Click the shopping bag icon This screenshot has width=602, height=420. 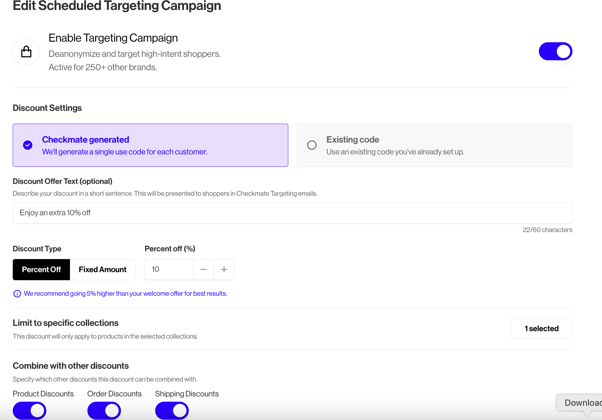tap(26, 51)
